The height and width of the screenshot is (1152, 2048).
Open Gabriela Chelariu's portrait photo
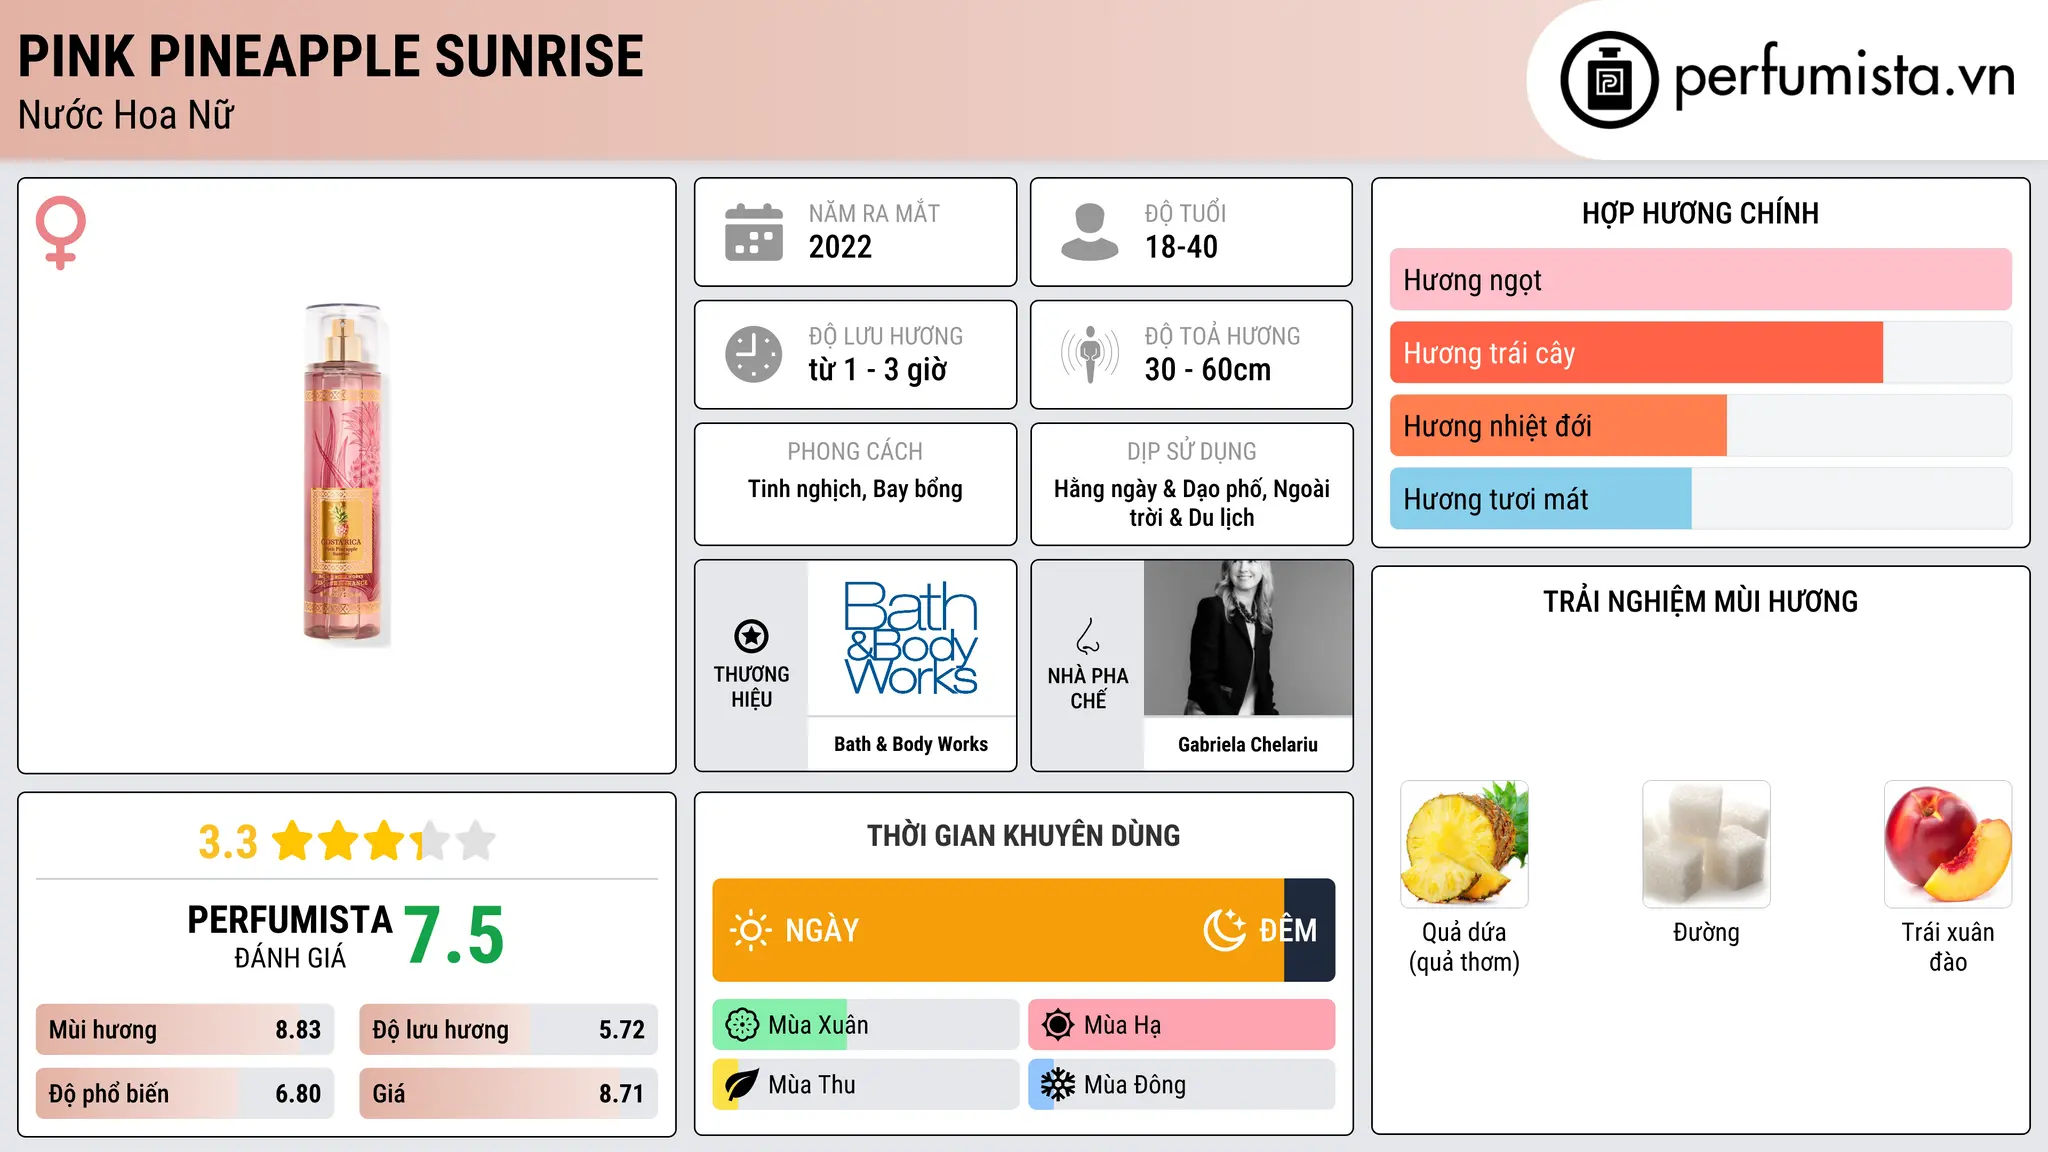(x=1248, y=638)
